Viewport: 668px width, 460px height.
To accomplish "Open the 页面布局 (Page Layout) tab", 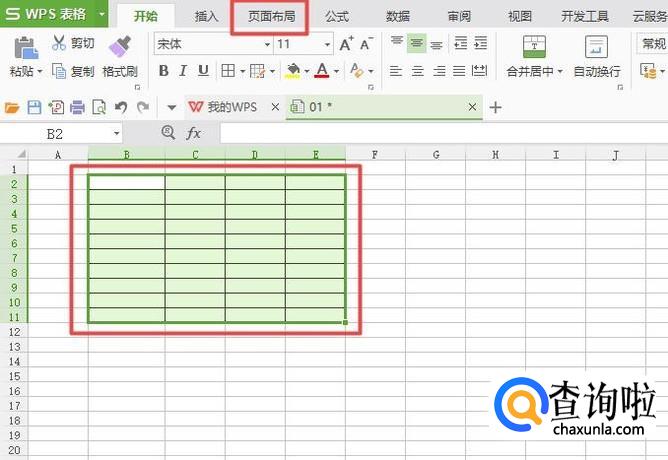I will click(271, 16).
